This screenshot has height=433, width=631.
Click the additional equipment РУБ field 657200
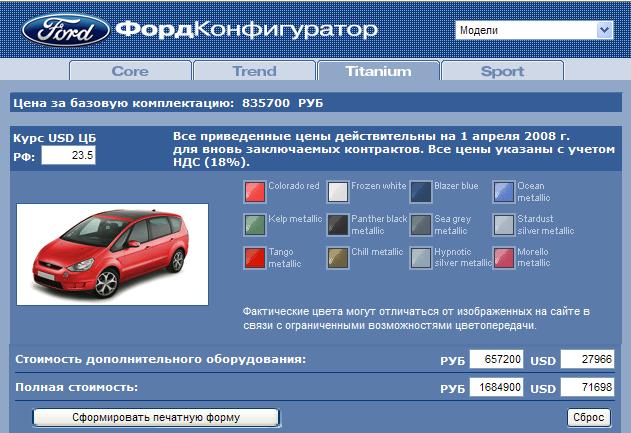coord(496,359)
